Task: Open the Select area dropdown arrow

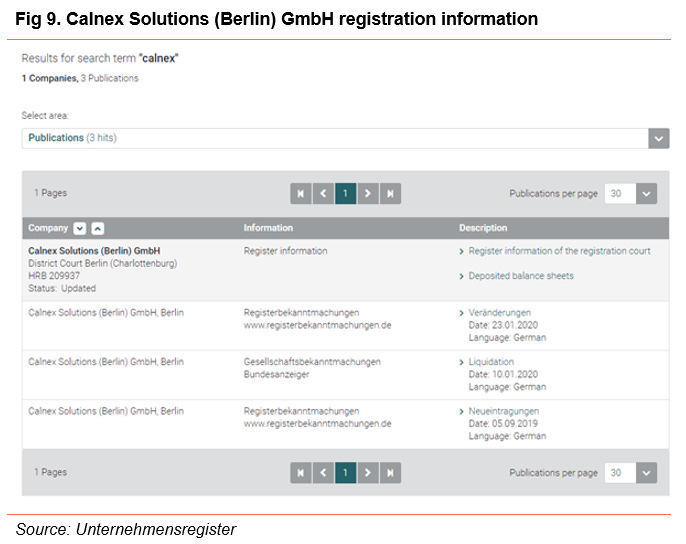Action: [x=659, y=139]
